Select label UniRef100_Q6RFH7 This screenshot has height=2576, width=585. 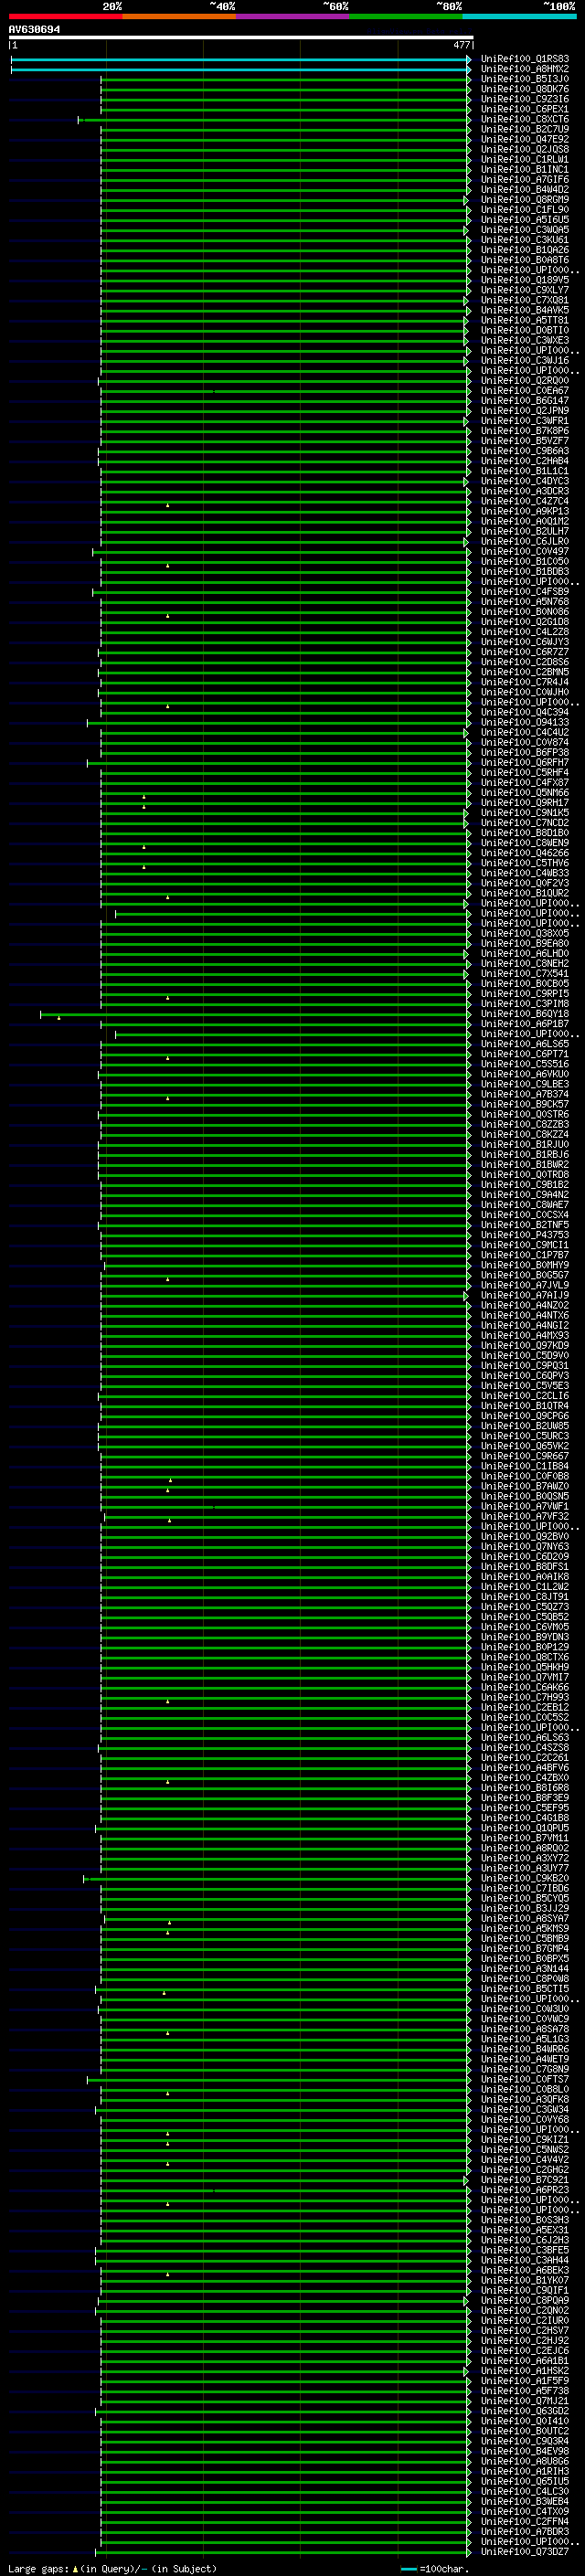click(x=525, y=763)
